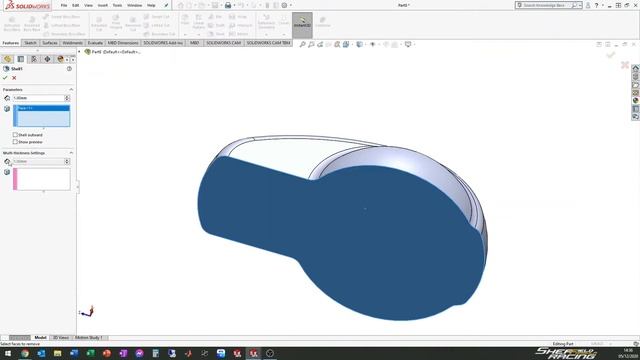Open View Settings monitor icon
The width and height of the screenshot is (640, 360).
click(x=408, y=44)
